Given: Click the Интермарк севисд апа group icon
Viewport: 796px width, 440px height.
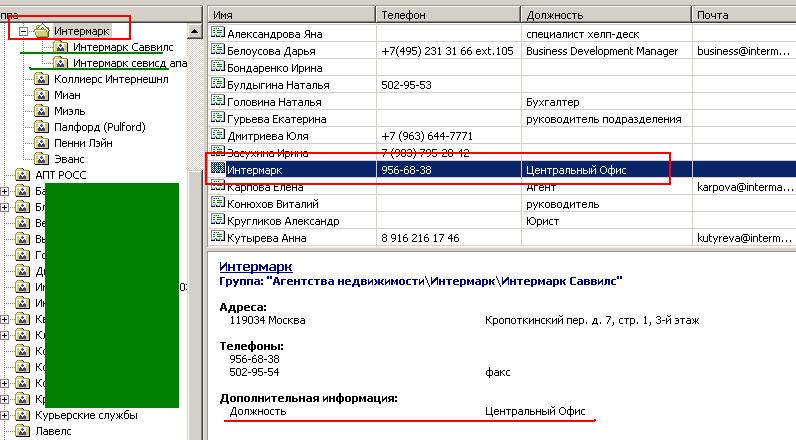Looking at the screenshot, I should (x=60, y=63).
